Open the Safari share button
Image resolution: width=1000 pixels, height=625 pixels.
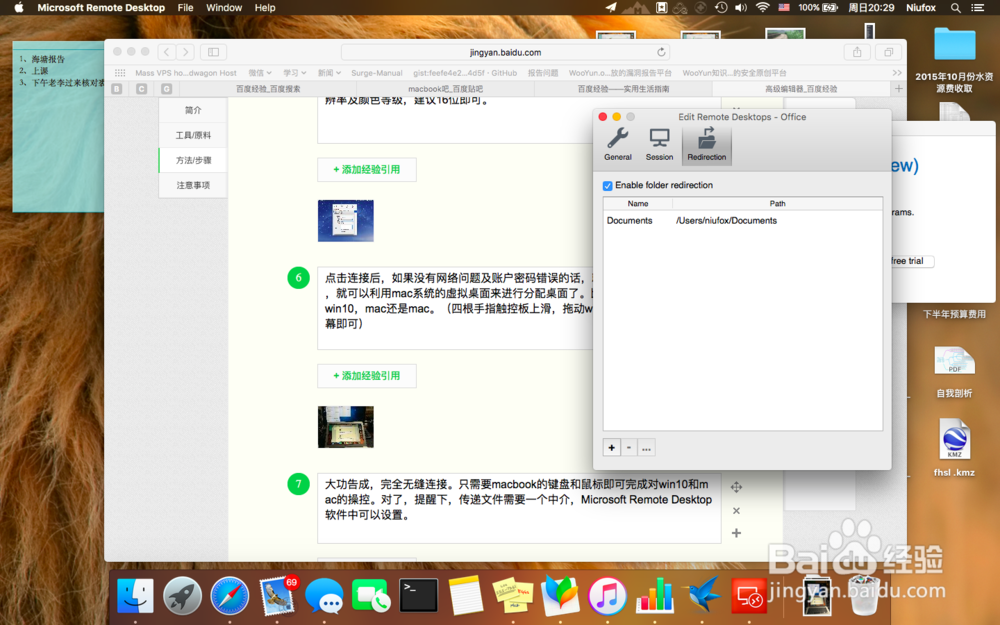pos(857,52)
